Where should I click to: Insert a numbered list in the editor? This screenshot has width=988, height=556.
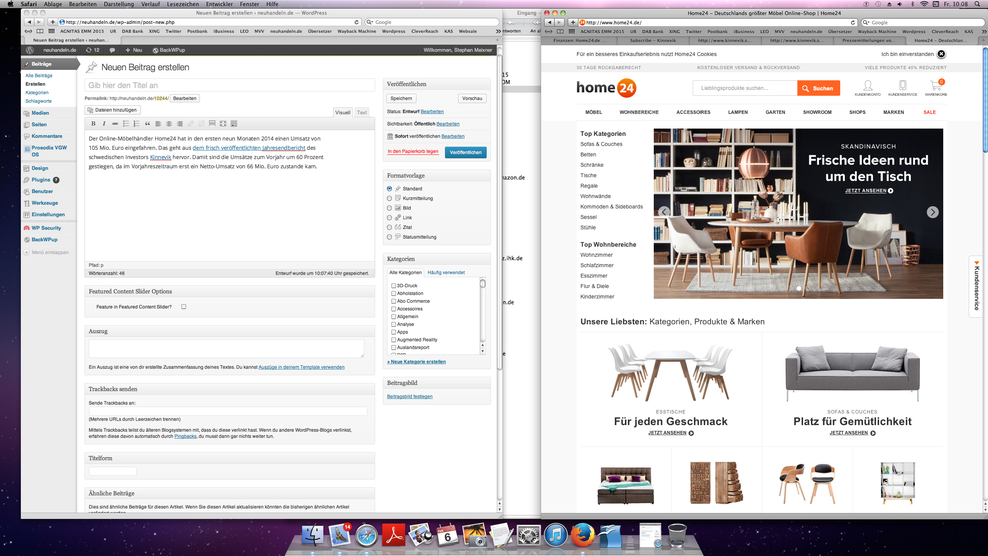point(136,124)
